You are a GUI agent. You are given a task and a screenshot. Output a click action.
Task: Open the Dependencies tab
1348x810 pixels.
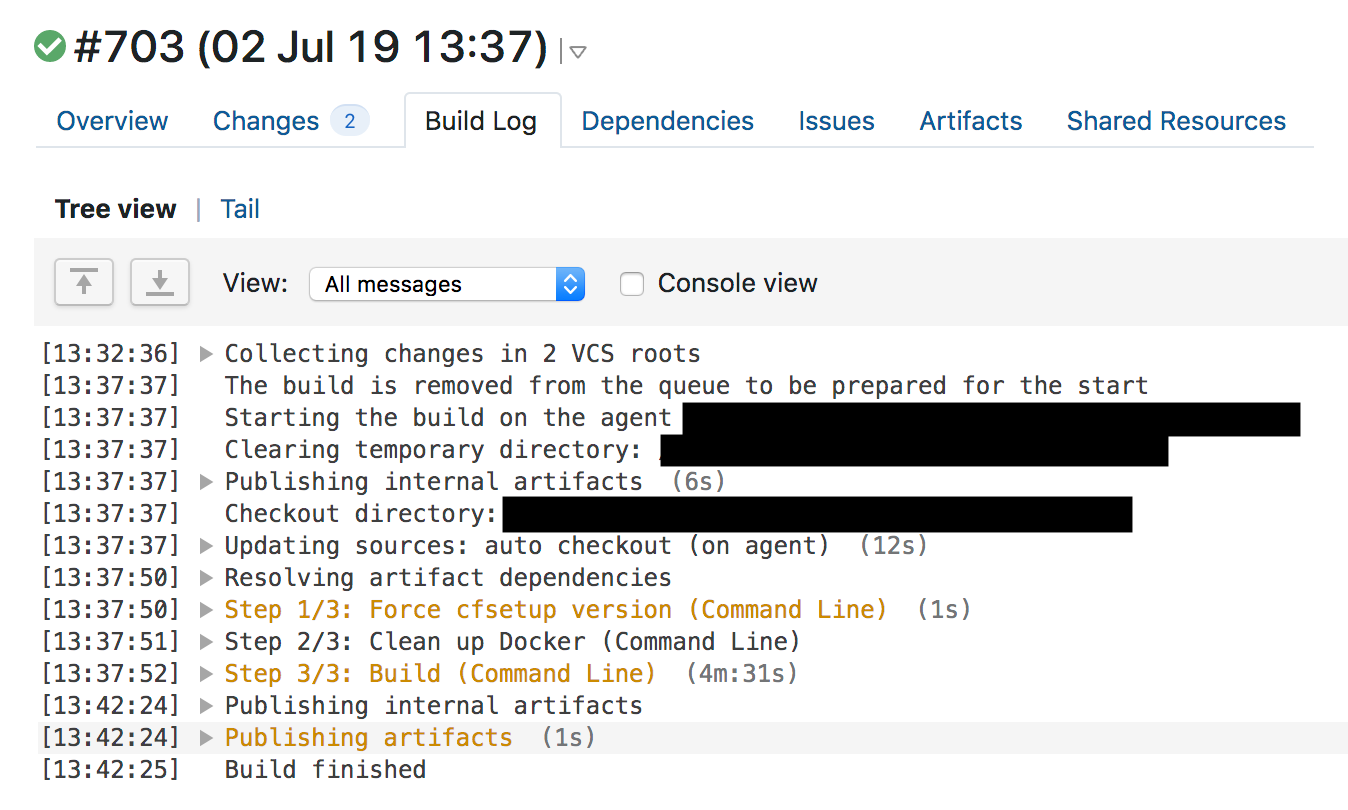click(668, 121)
